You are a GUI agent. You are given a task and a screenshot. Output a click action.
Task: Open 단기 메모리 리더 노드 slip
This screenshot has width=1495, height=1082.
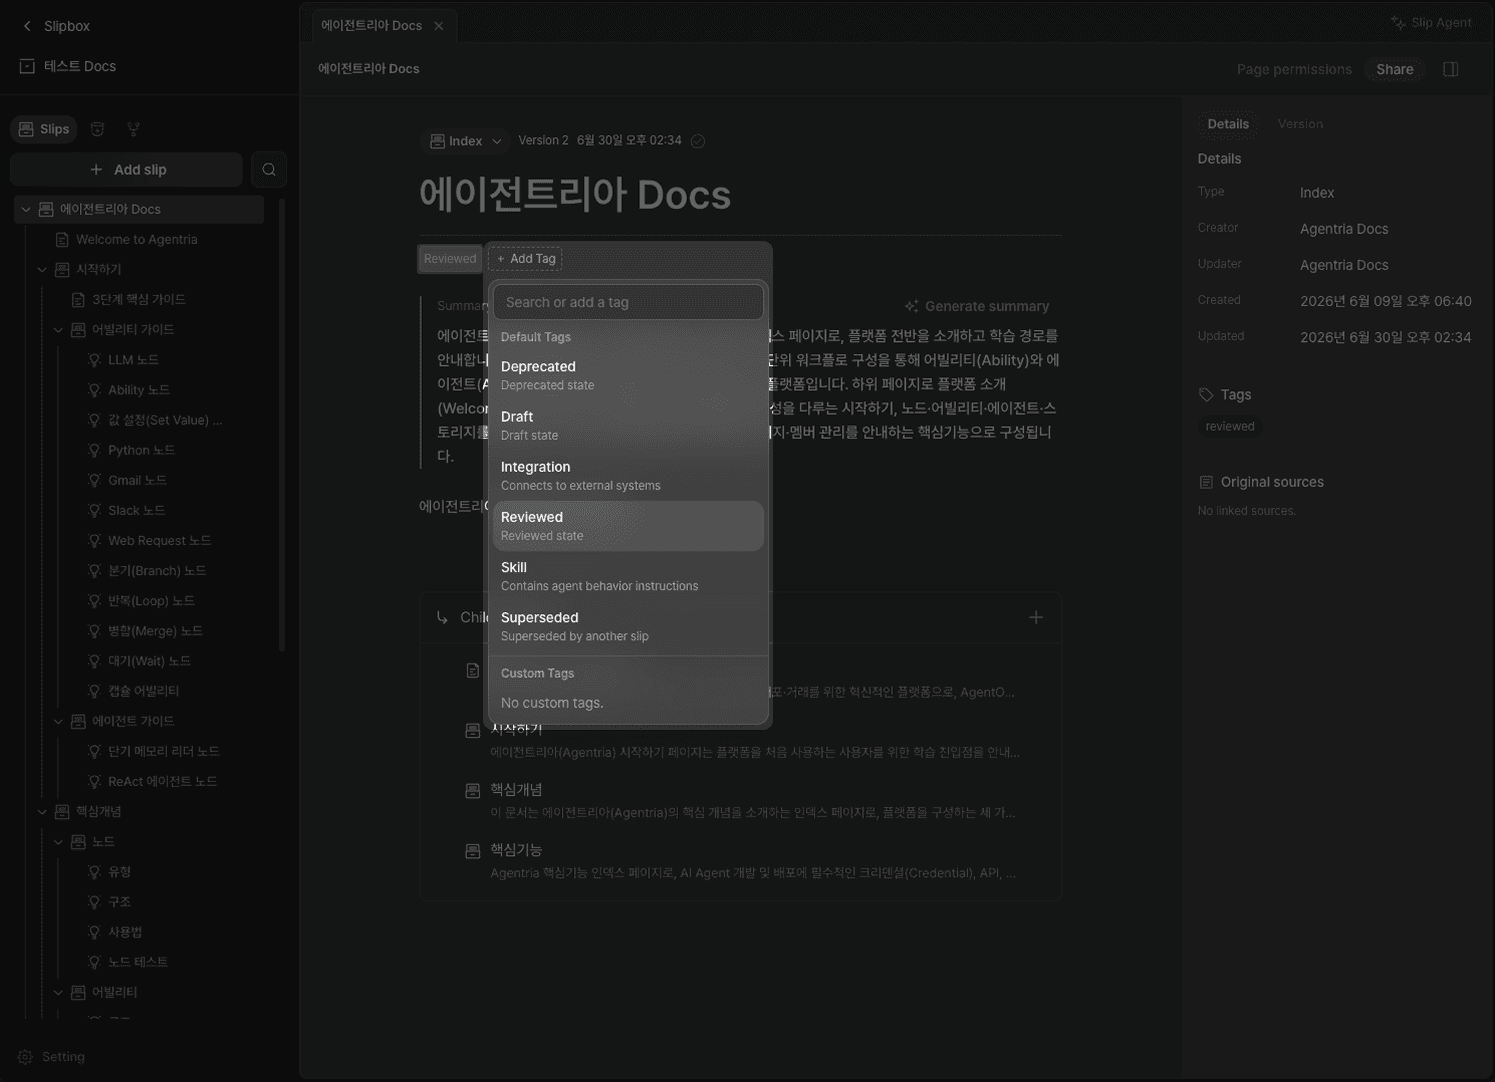click(163, 751)
